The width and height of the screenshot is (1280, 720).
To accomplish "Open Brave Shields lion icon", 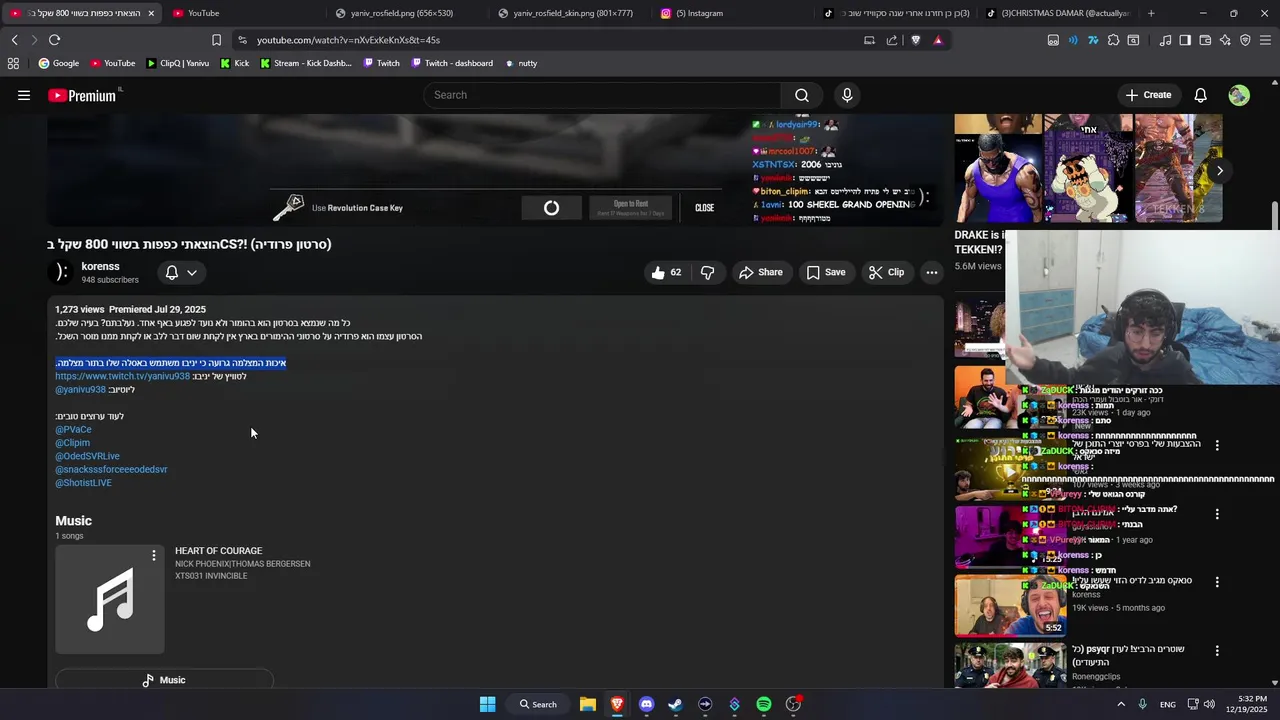I will point(915,40).
